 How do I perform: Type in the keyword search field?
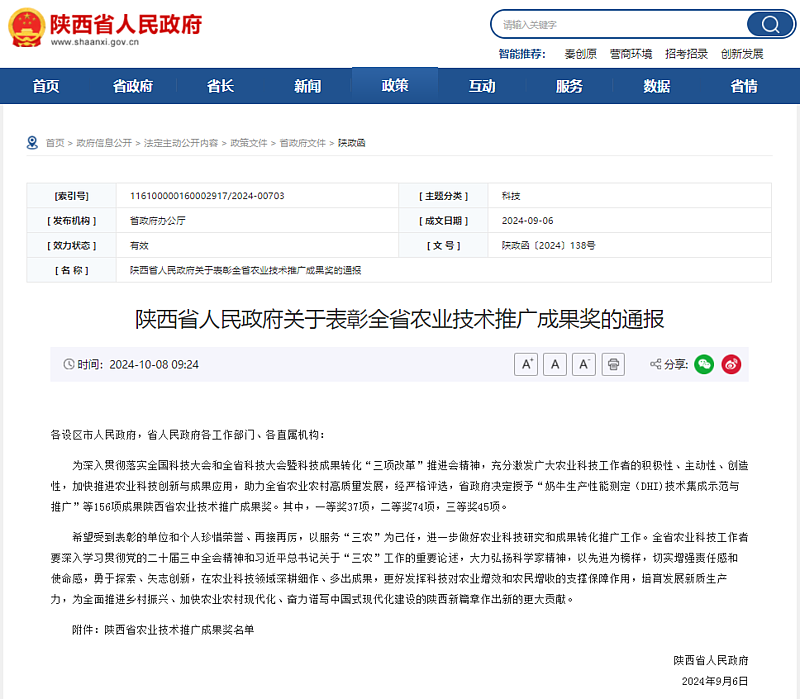coord(620,24)
